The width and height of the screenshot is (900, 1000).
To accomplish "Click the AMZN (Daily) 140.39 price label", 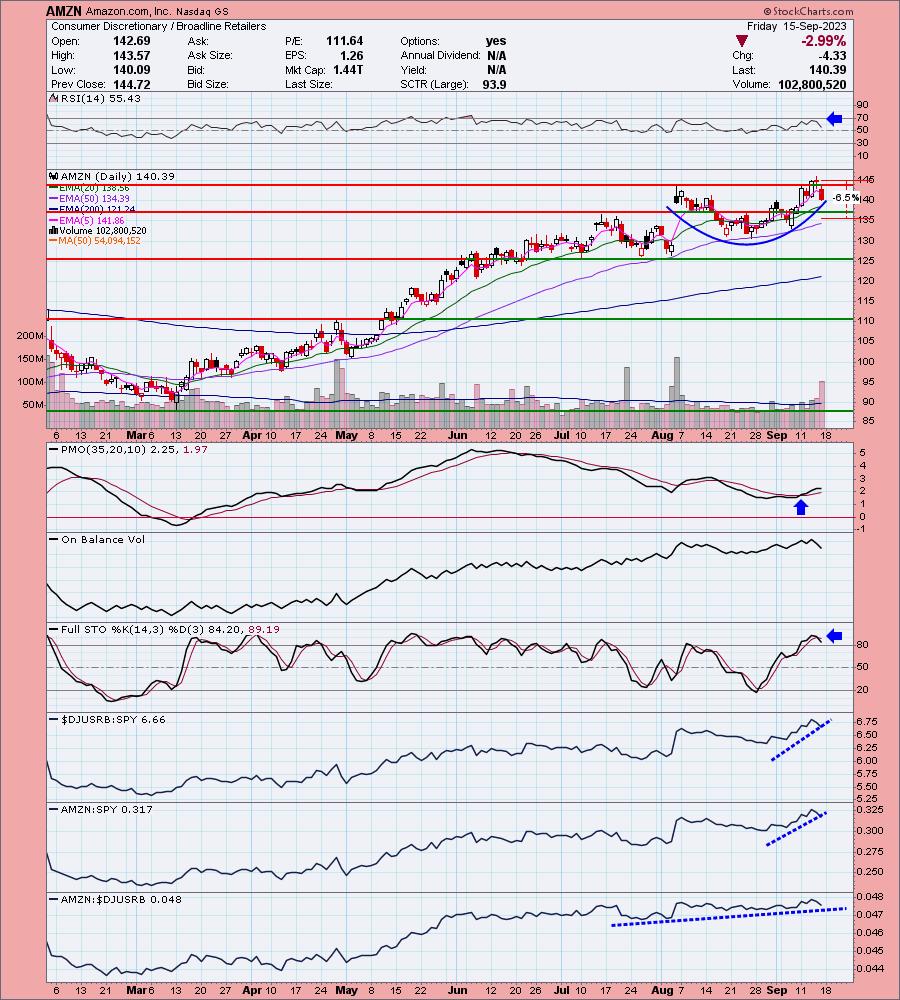I will click(117, 176).
